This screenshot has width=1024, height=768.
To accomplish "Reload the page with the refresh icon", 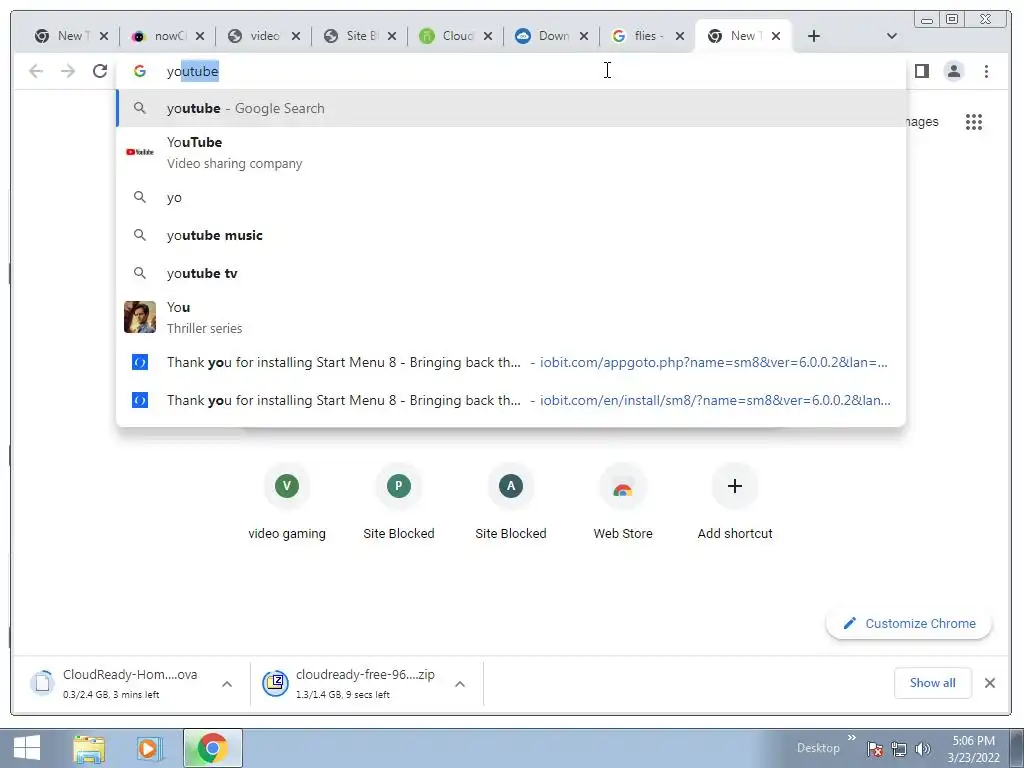I will (x=100, y=71).
